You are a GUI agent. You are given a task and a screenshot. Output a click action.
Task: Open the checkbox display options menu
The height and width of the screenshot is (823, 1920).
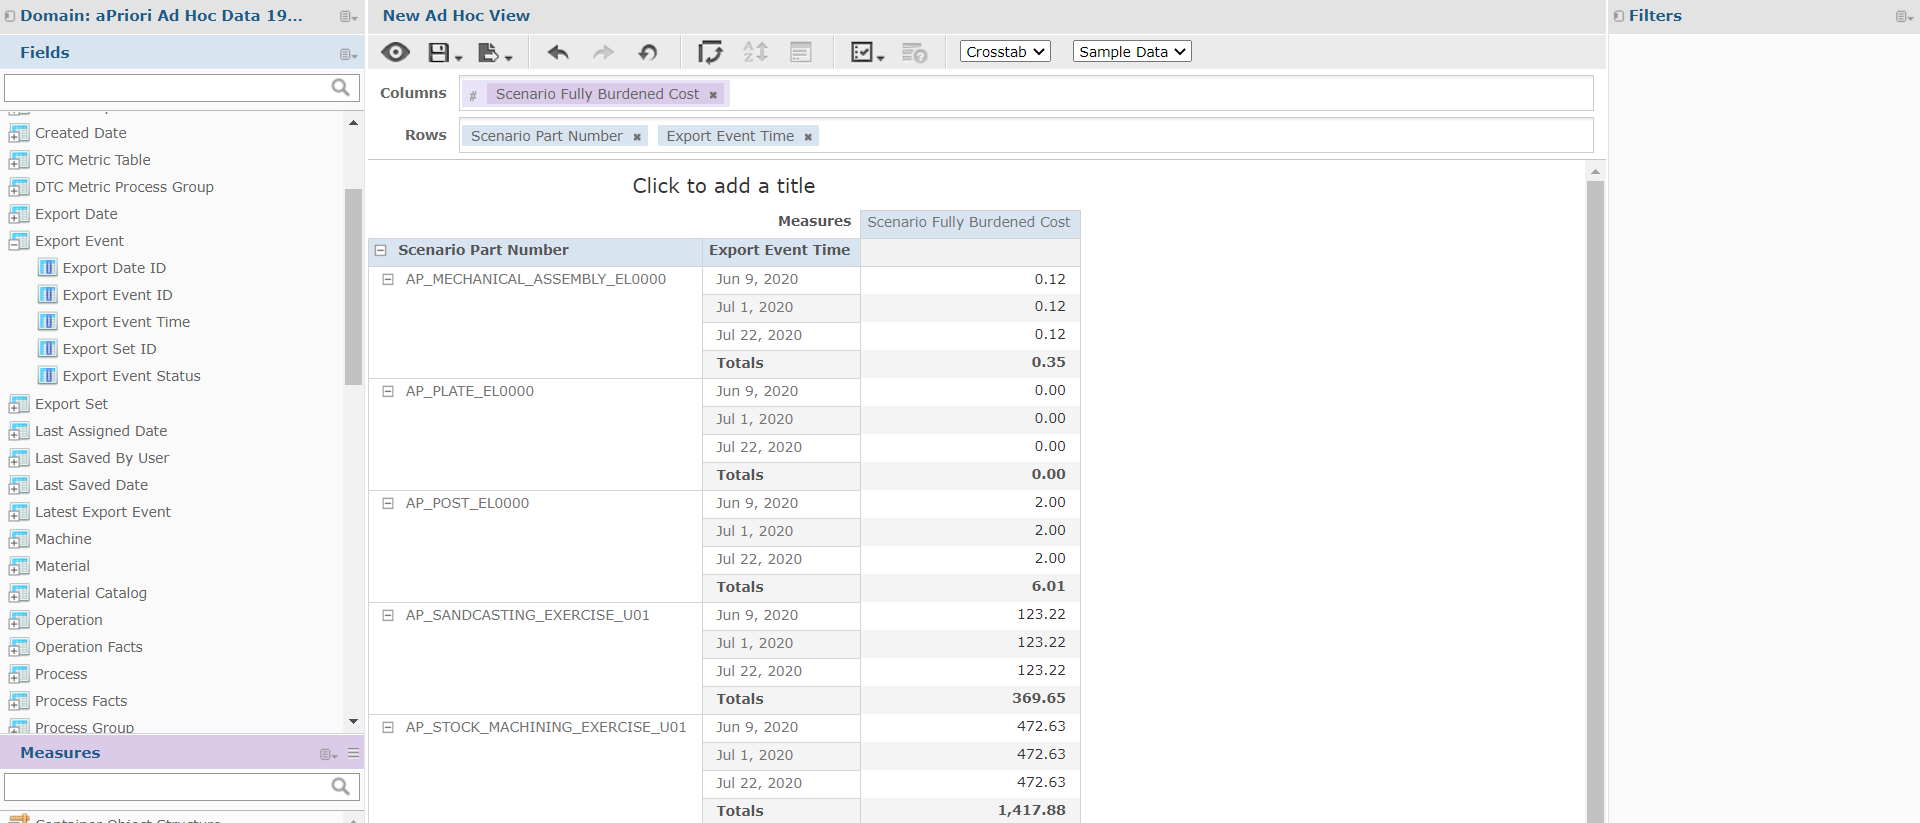click(x=866, y=52)
